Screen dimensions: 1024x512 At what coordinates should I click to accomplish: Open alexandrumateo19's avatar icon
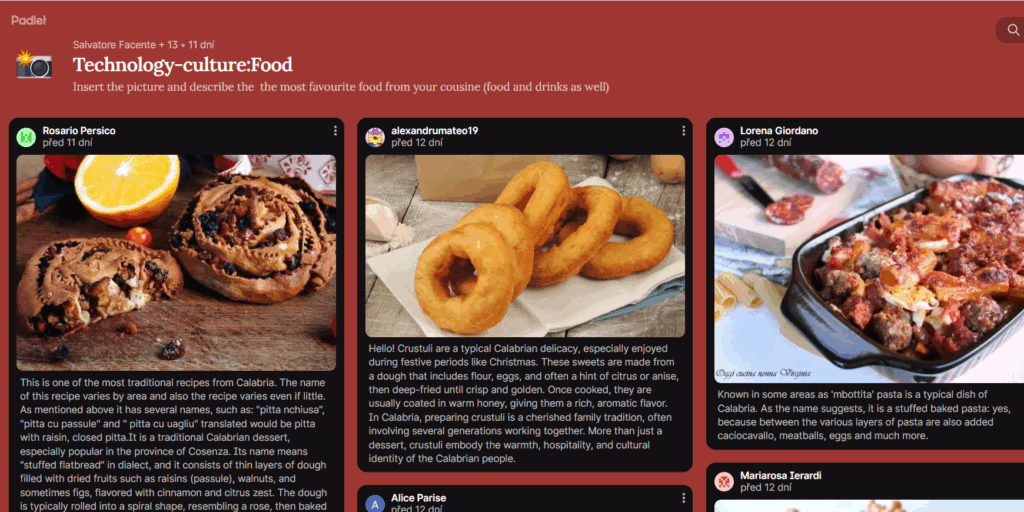tap(375, 137)
